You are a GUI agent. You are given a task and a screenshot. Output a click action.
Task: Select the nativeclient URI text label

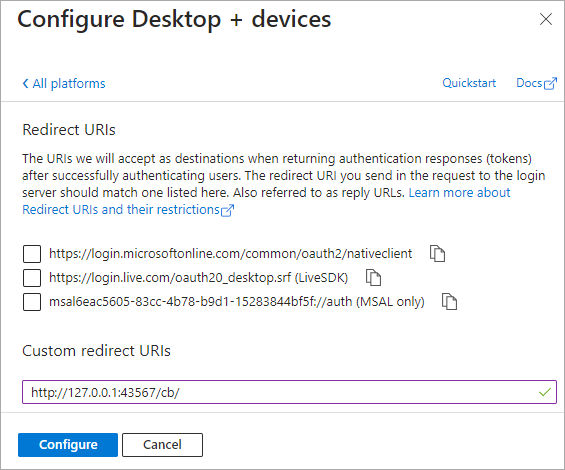(x=231, y=254)
